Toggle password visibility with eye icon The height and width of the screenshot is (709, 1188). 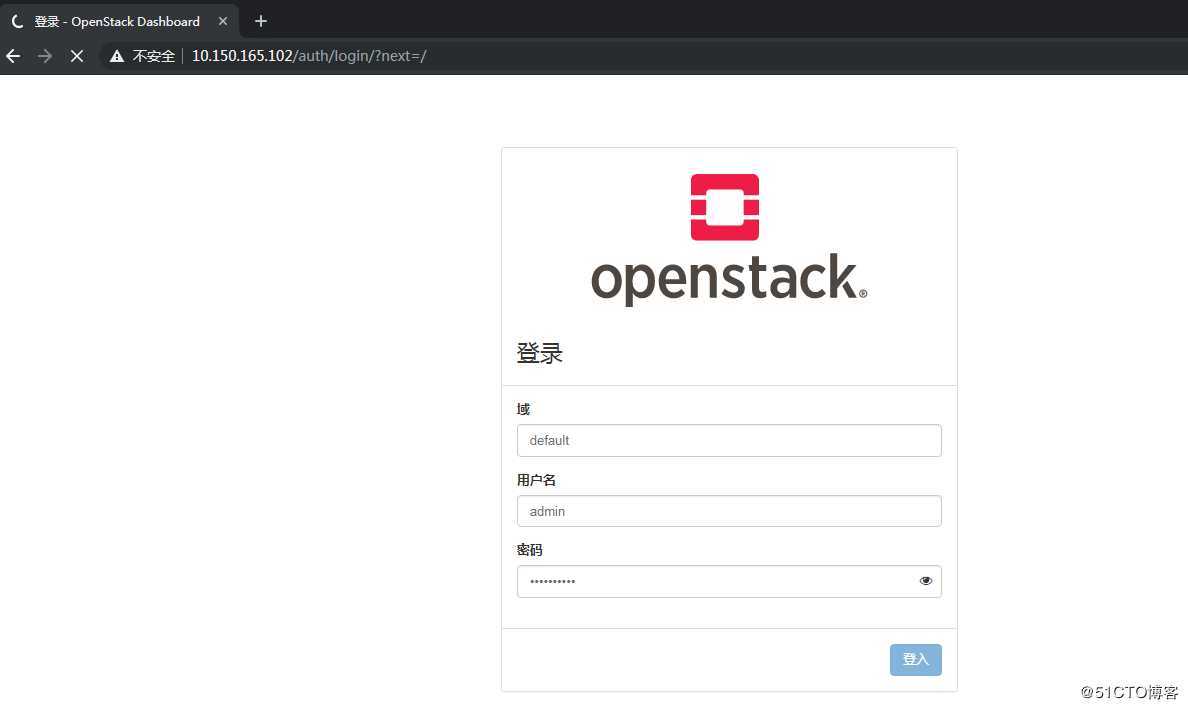click(926, 581)
